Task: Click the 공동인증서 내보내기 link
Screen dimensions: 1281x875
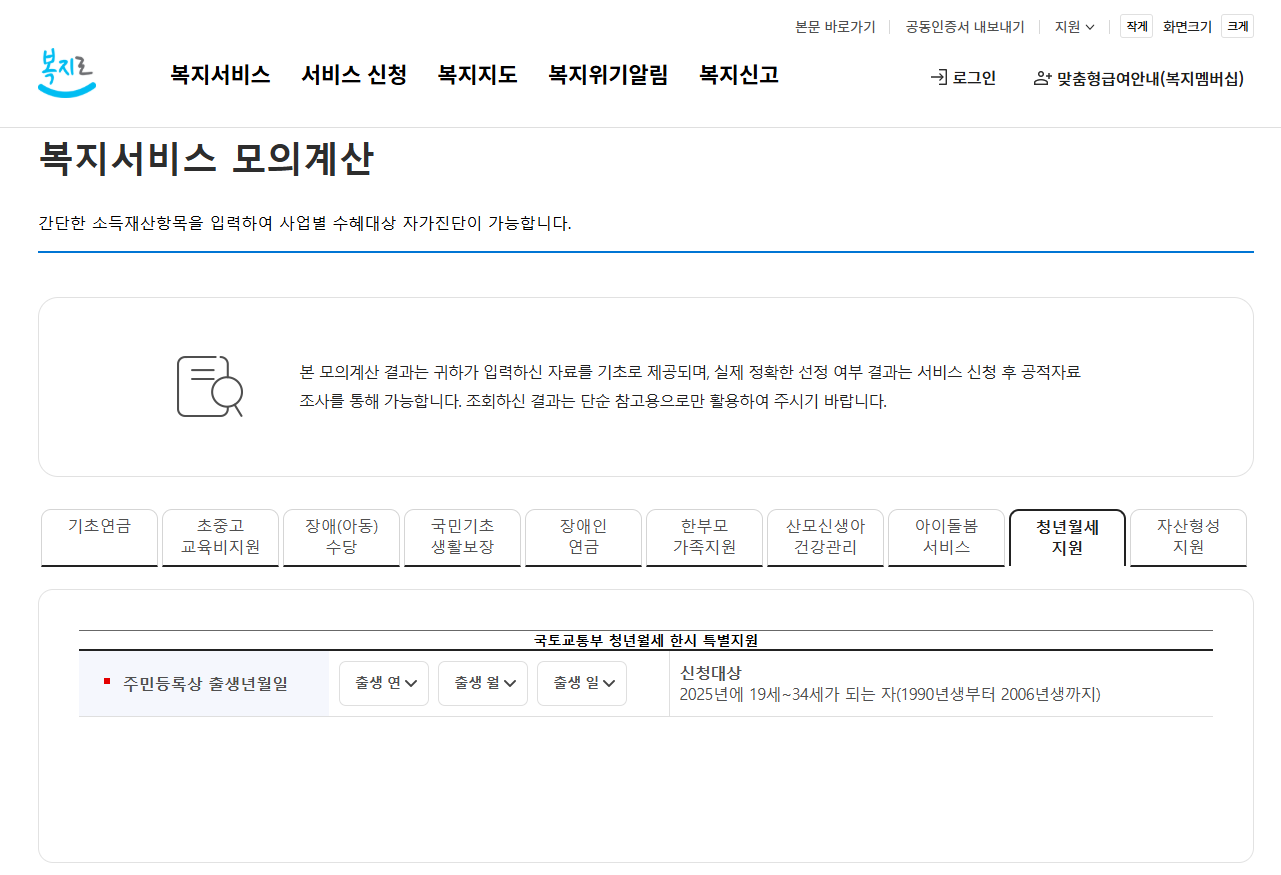Action: (x=962, y=26)
